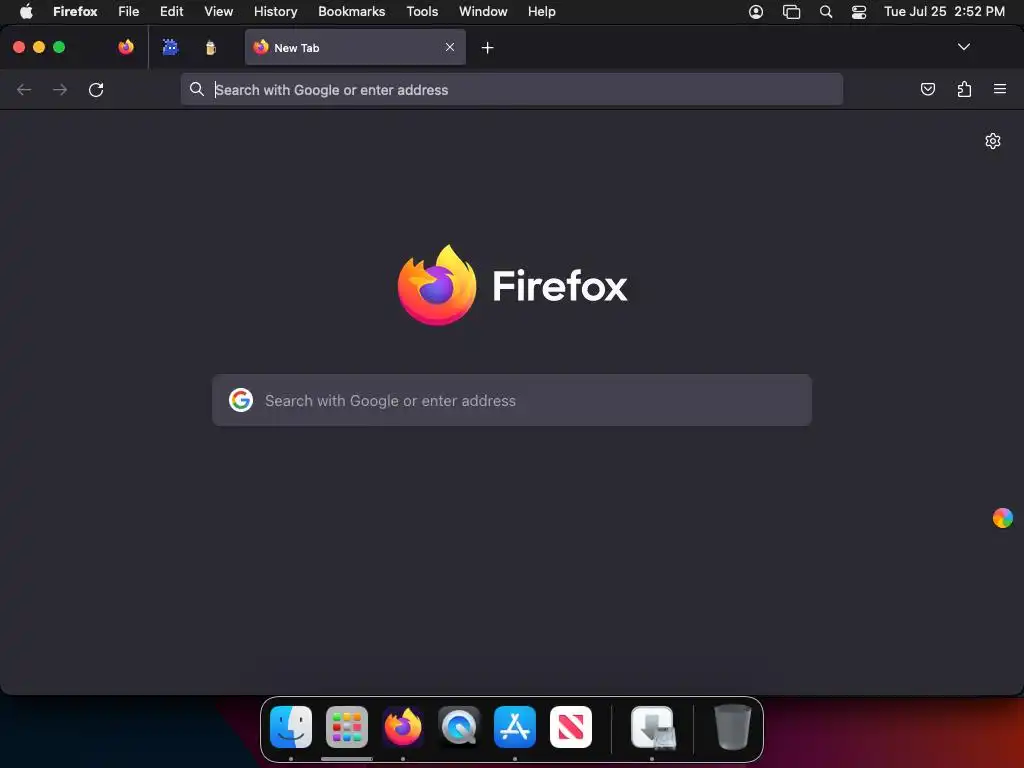1024x768 pixels.
Task: Focus the address bar search field
Action: 511,89
